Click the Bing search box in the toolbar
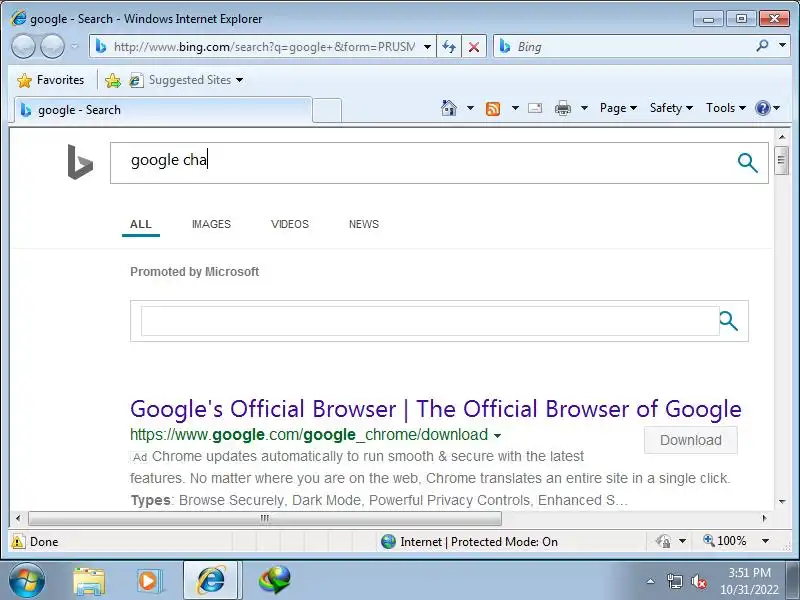Image resolution: width=800 pixels, height=600 pixels. [x=622, y=47]
